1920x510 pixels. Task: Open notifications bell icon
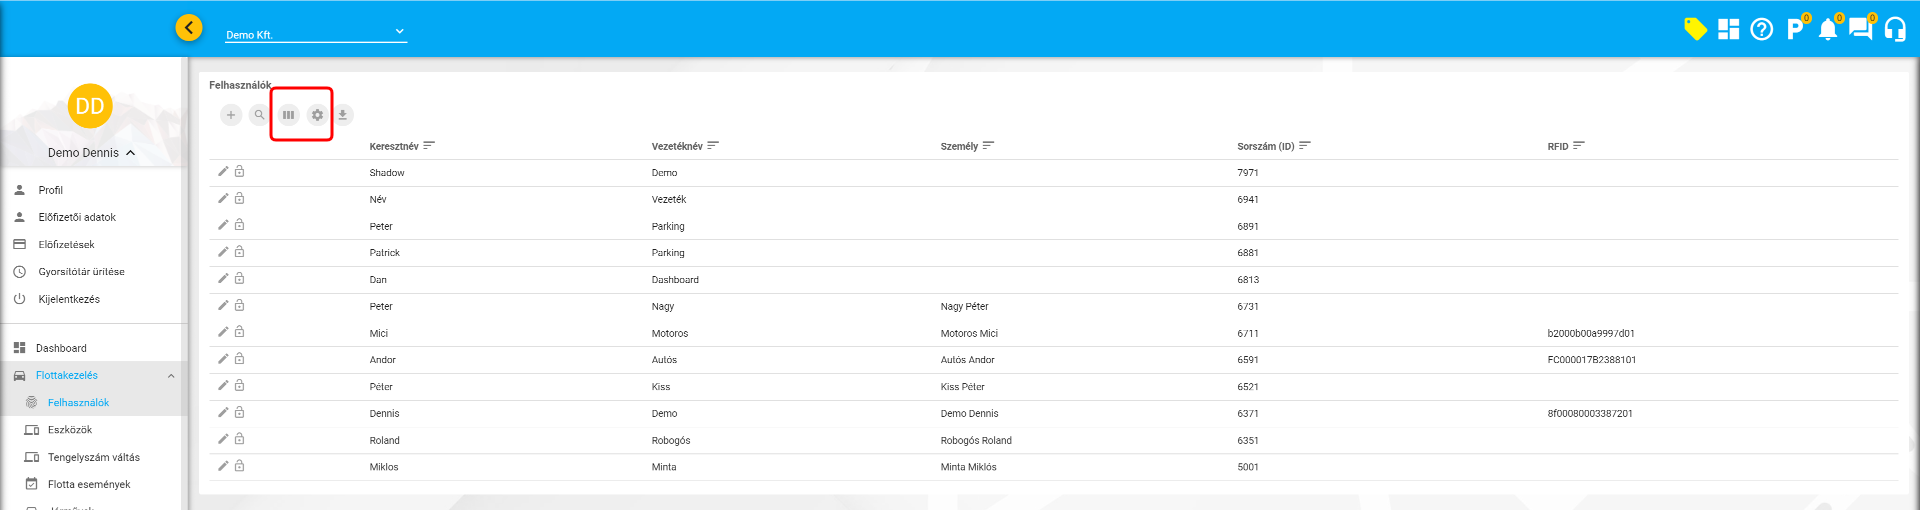tap(1827, 29)
